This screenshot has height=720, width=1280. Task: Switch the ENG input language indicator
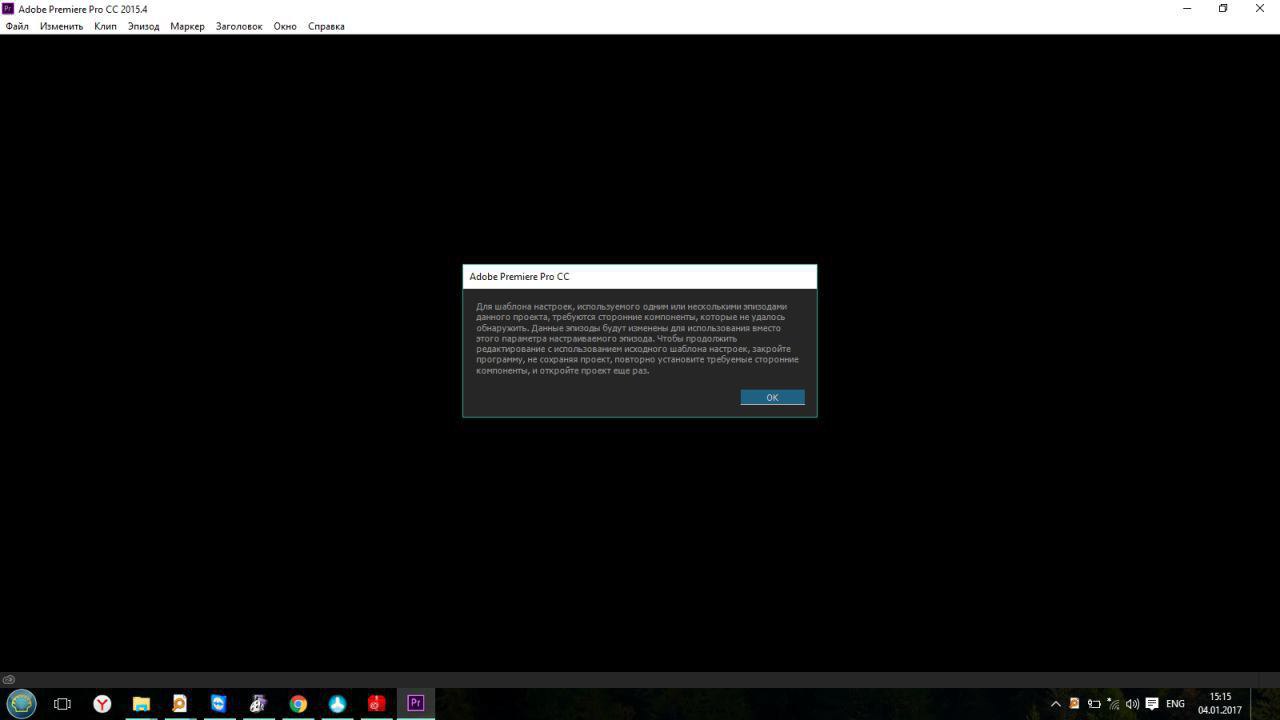coord(1175,704)
